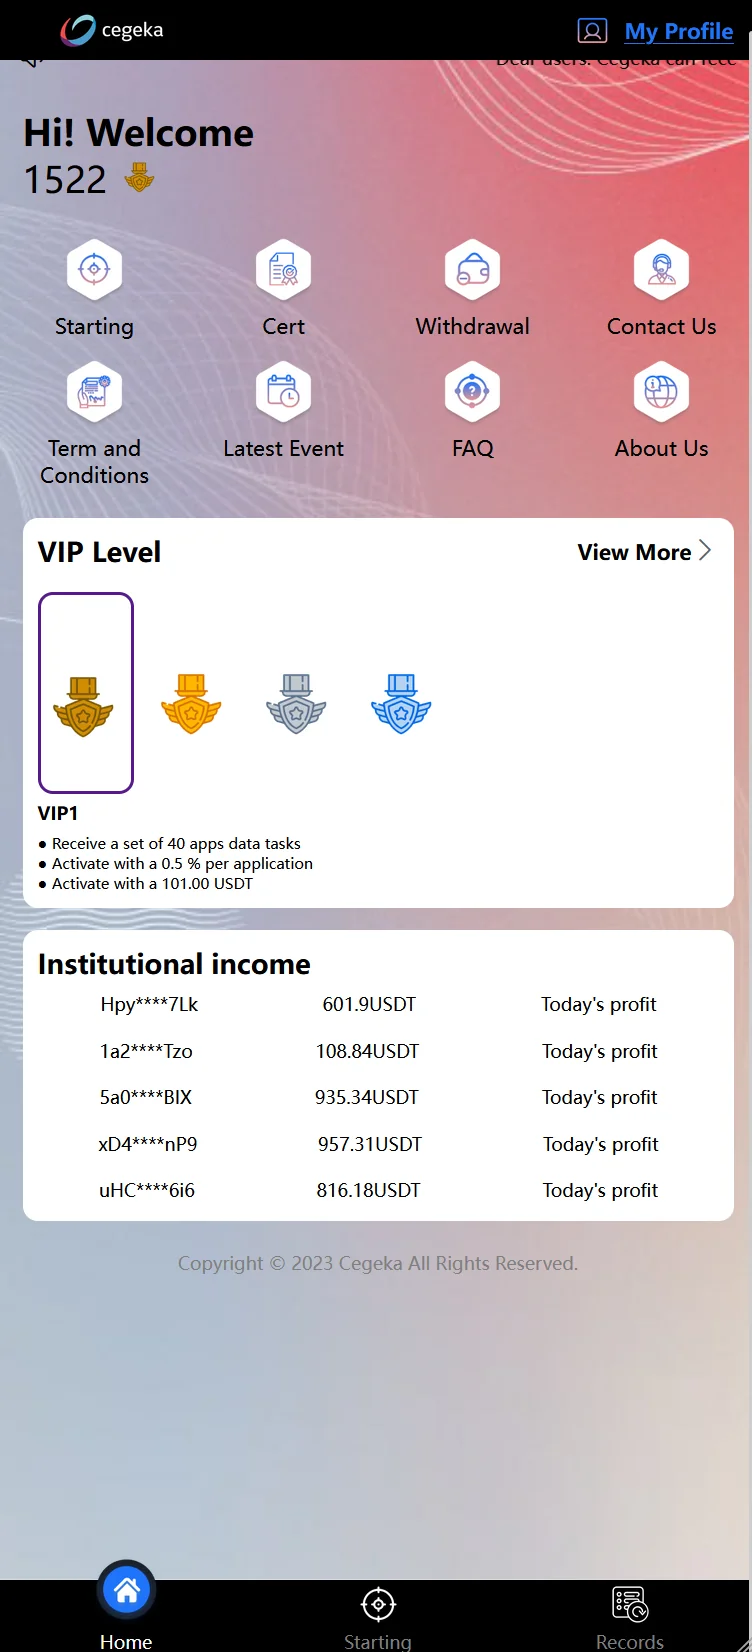Open the FAQ question mark icon

pos(472,392)
